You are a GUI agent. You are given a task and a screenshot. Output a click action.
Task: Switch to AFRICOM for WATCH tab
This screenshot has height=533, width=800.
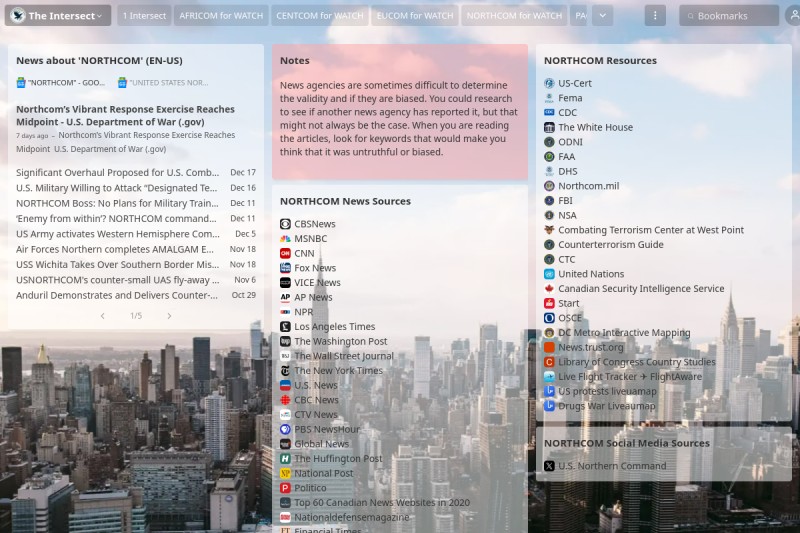[221, 16]
